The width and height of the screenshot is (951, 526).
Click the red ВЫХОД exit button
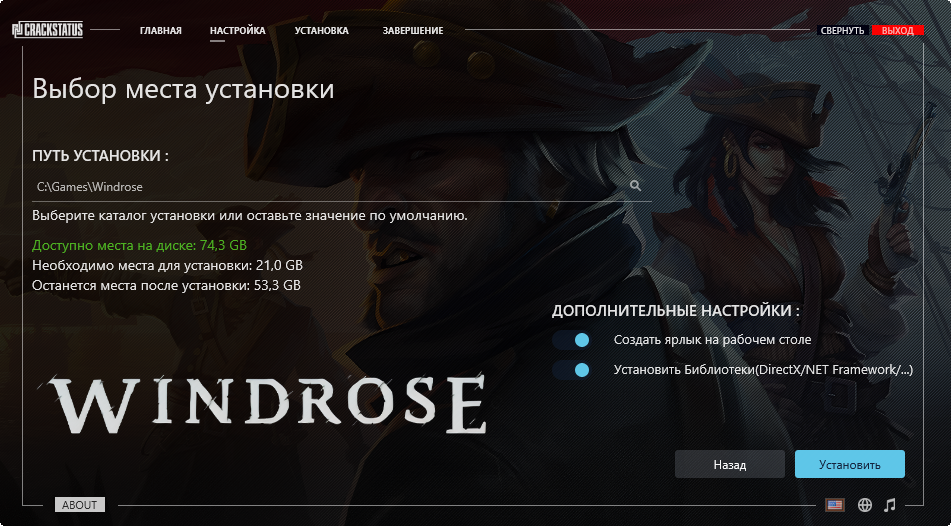[x=898, y=30]
